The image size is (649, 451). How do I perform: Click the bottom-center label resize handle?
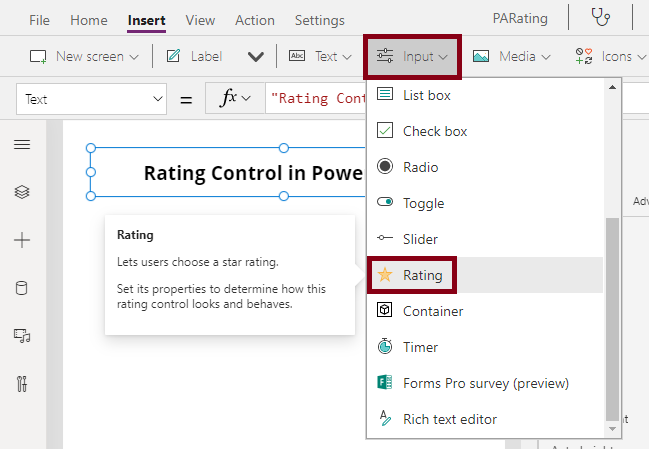coord(284,196)
